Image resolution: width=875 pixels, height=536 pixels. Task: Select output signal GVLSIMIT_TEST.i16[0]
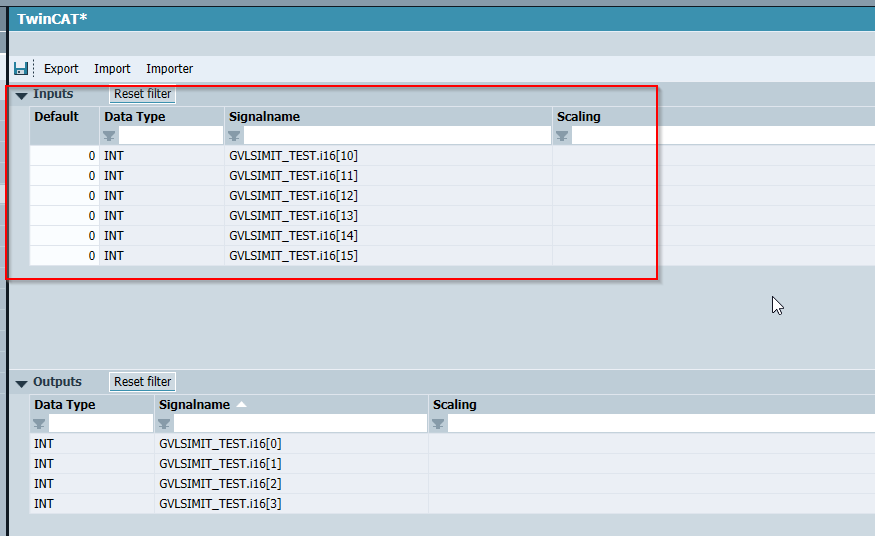coord(220,443)
